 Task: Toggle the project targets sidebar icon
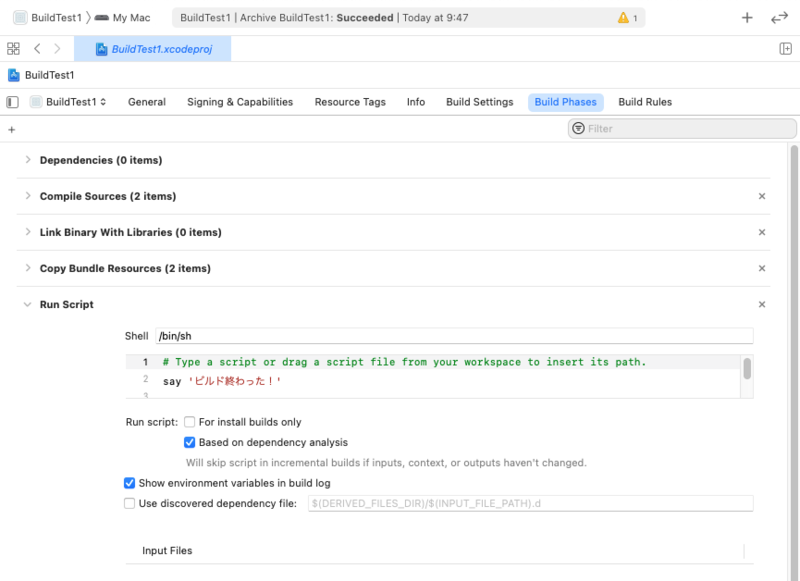[13, 102]
